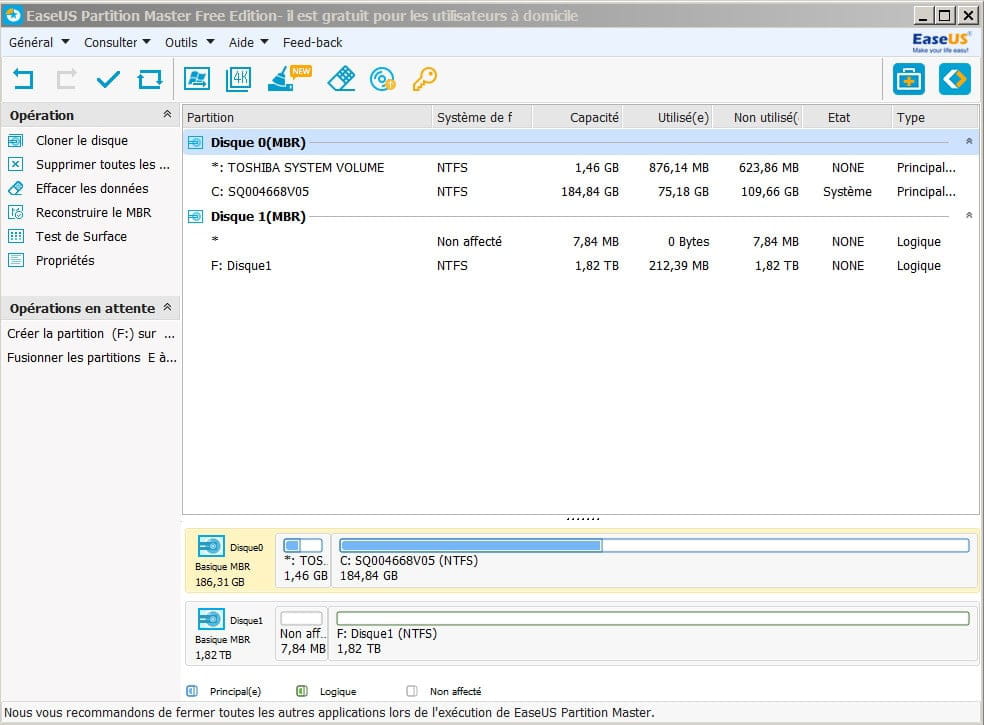Sort by the Utilisé(e) column header

point(667,117)
